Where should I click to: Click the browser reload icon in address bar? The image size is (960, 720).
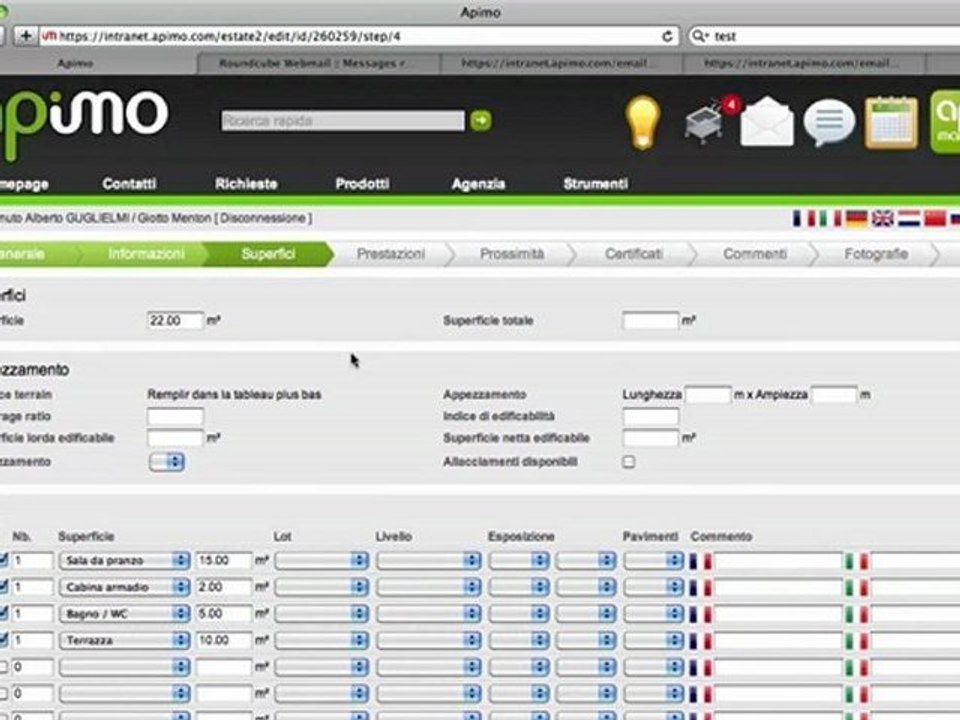coord(667,36)
